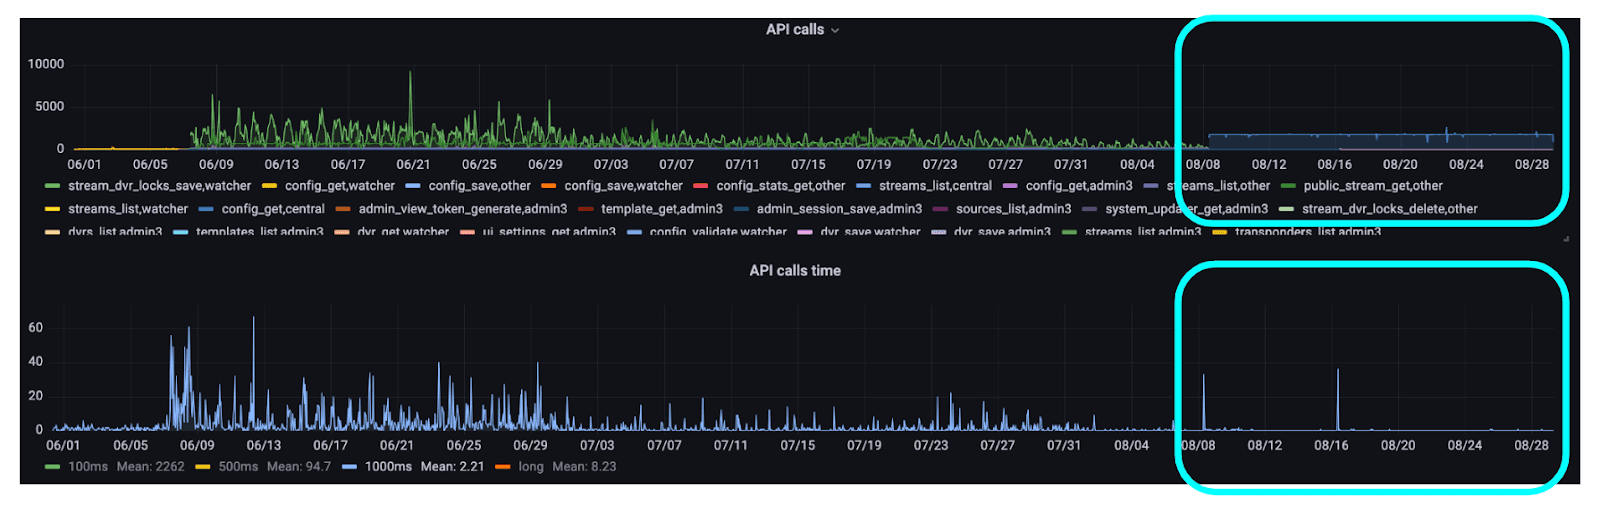Click the orange long legend color icon

[503, 467]
